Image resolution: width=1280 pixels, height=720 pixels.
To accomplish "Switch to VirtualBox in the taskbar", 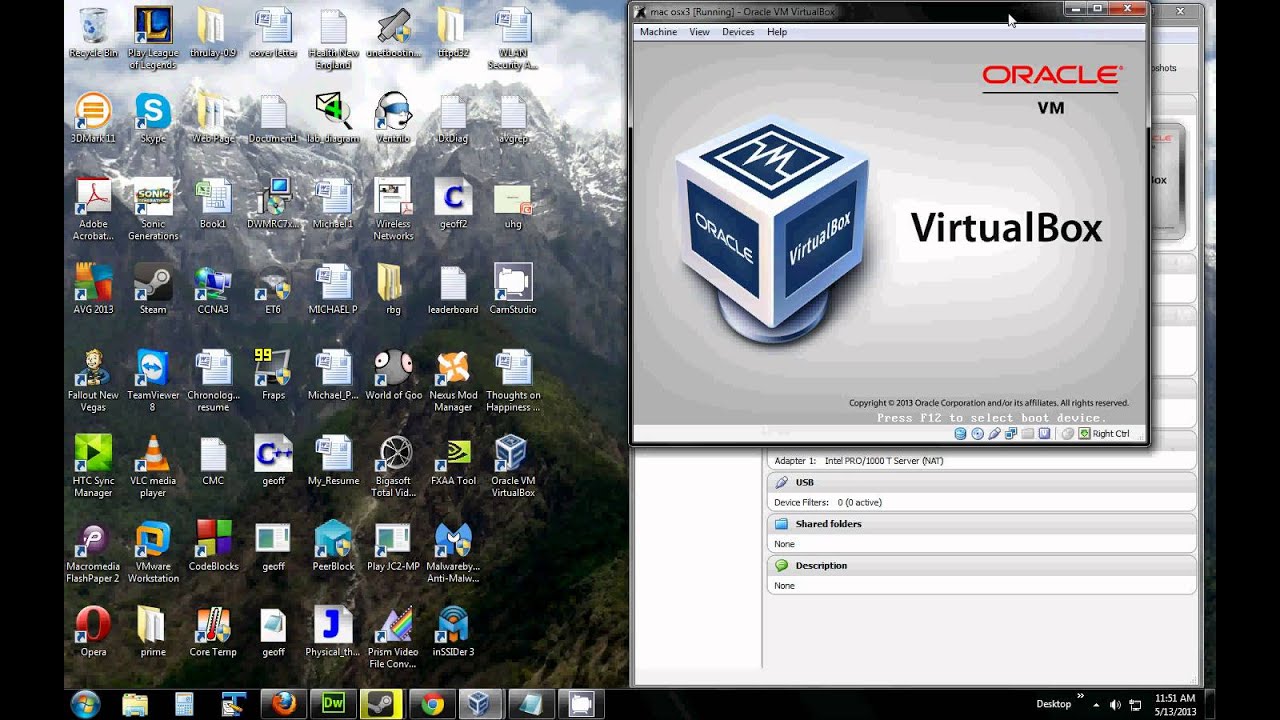I will coord(481,704).
